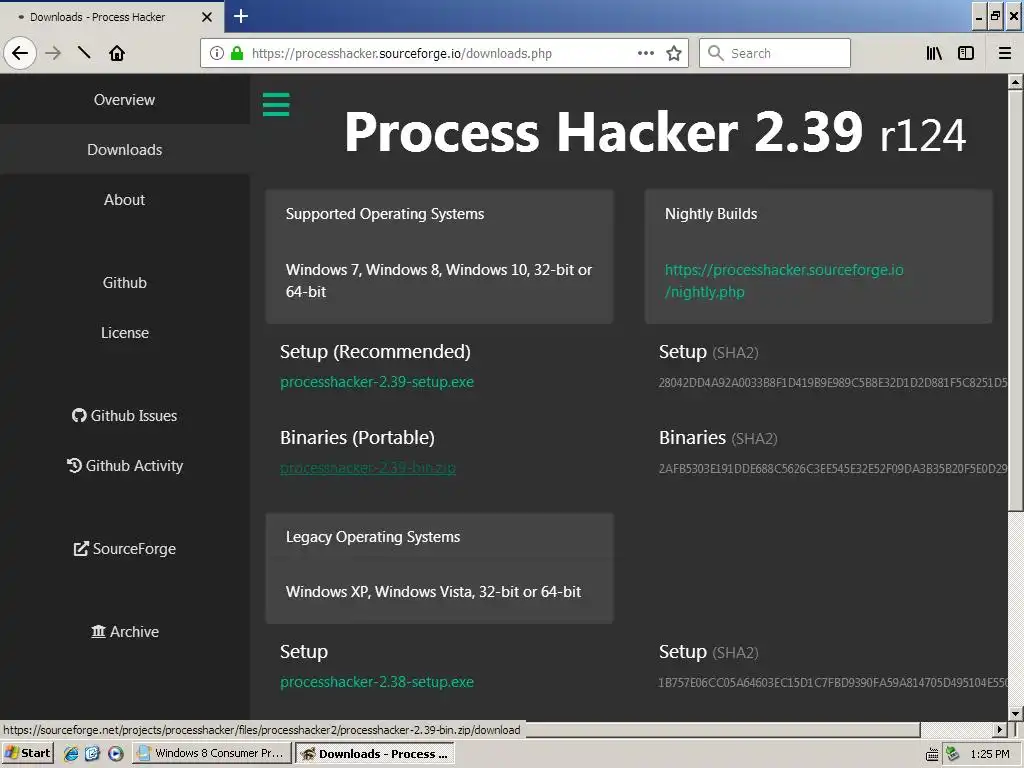Open Github Activity in the sidebar
This screenshot has height=768, width=1024.
click(124, 466)
